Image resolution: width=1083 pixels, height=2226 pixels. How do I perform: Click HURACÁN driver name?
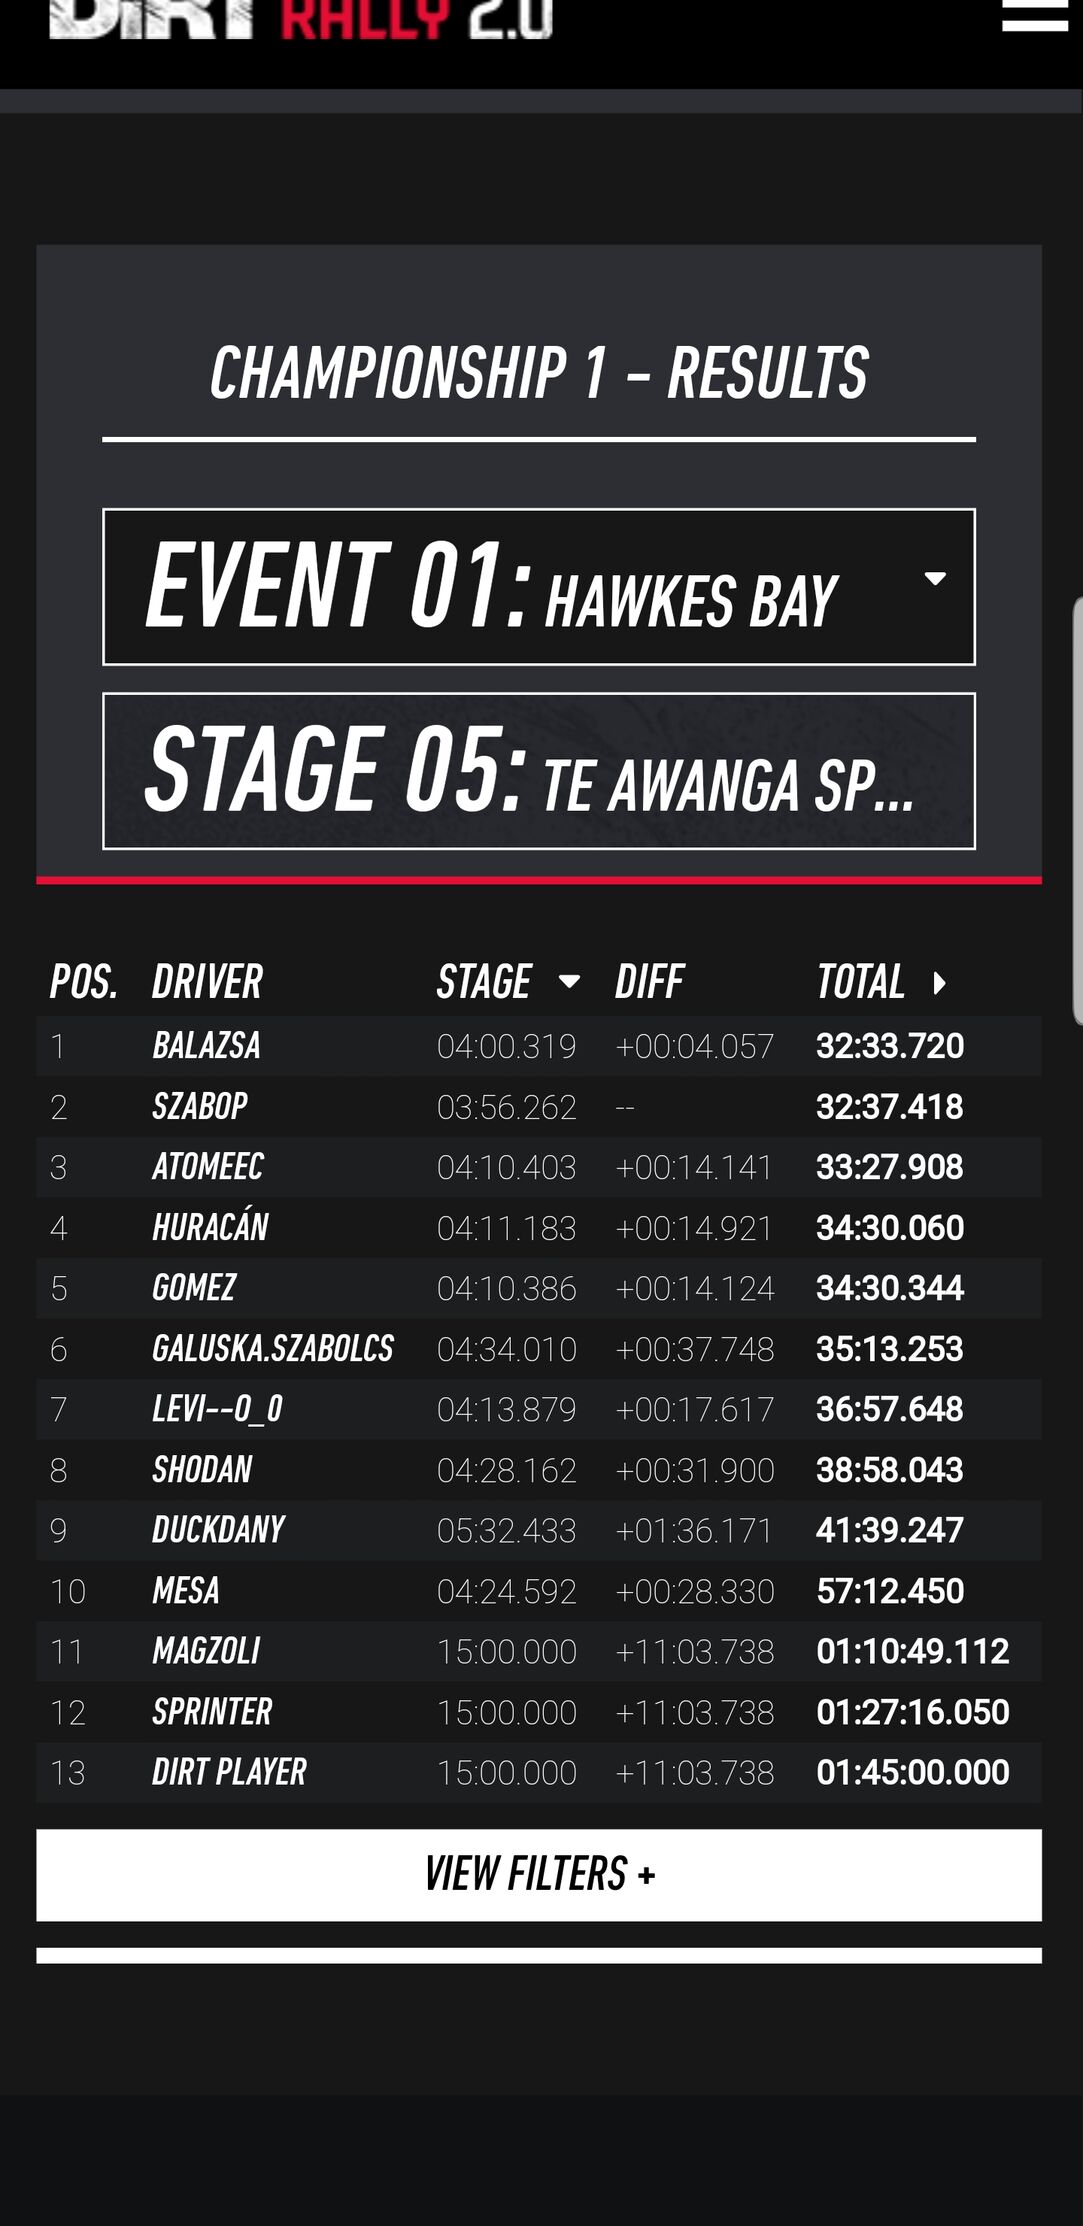pyautogui.click(x=210, y=1228)
